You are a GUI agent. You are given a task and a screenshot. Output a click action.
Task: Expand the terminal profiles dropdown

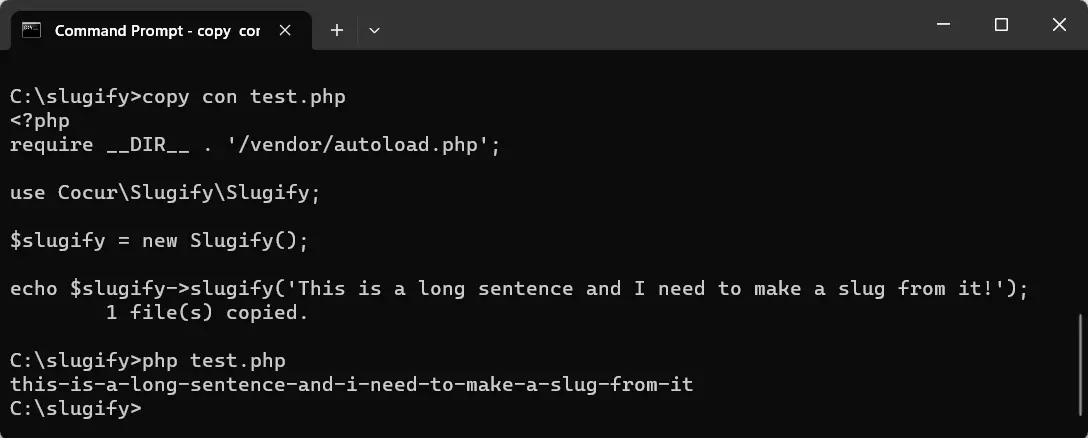point(374,30)
